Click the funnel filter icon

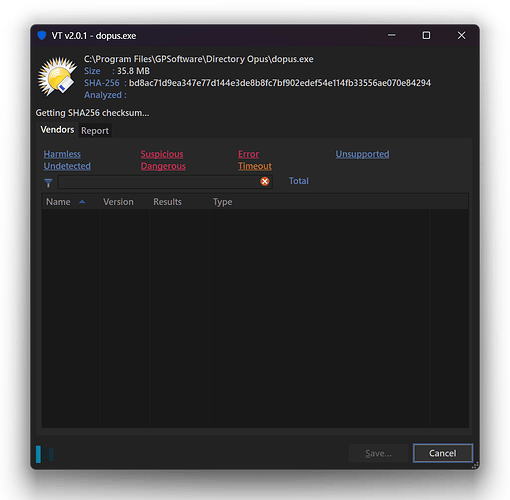pos(48,183)
